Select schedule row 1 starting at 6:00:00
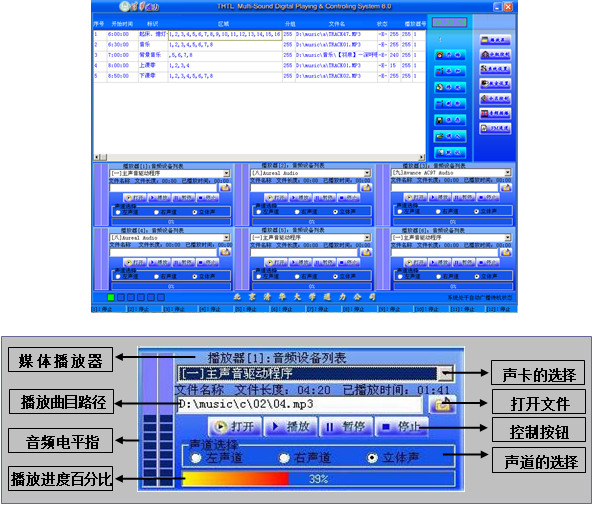 coord(200,33)
